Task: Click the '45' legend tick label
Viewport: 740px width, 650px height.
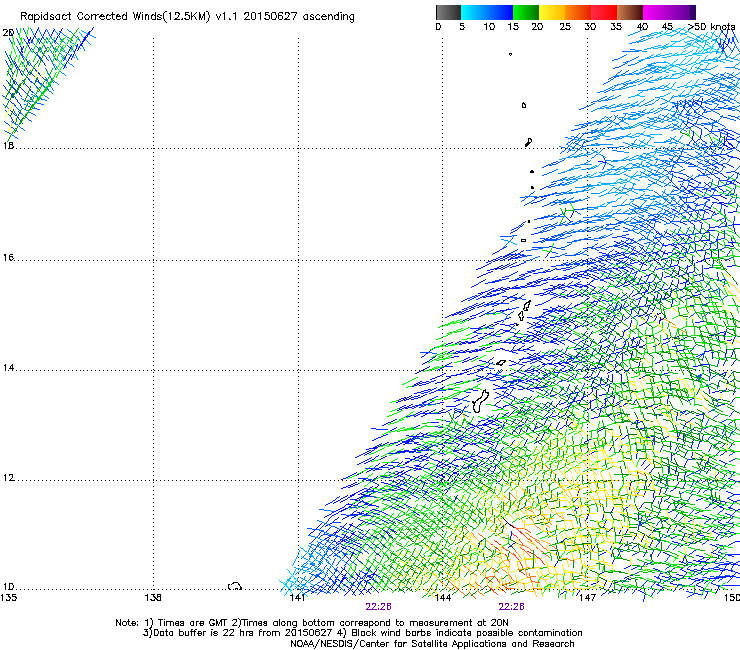Action: click(667, 26)
